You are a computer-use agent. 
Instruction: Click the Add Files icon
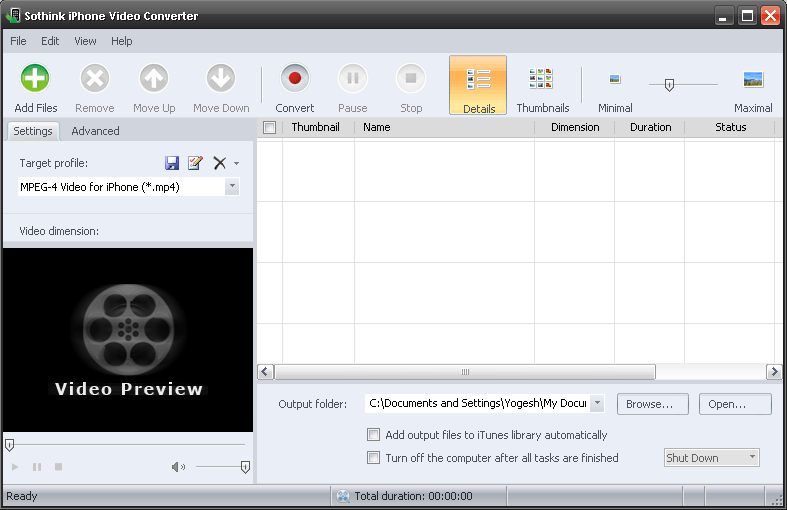[x=35, y=78]
